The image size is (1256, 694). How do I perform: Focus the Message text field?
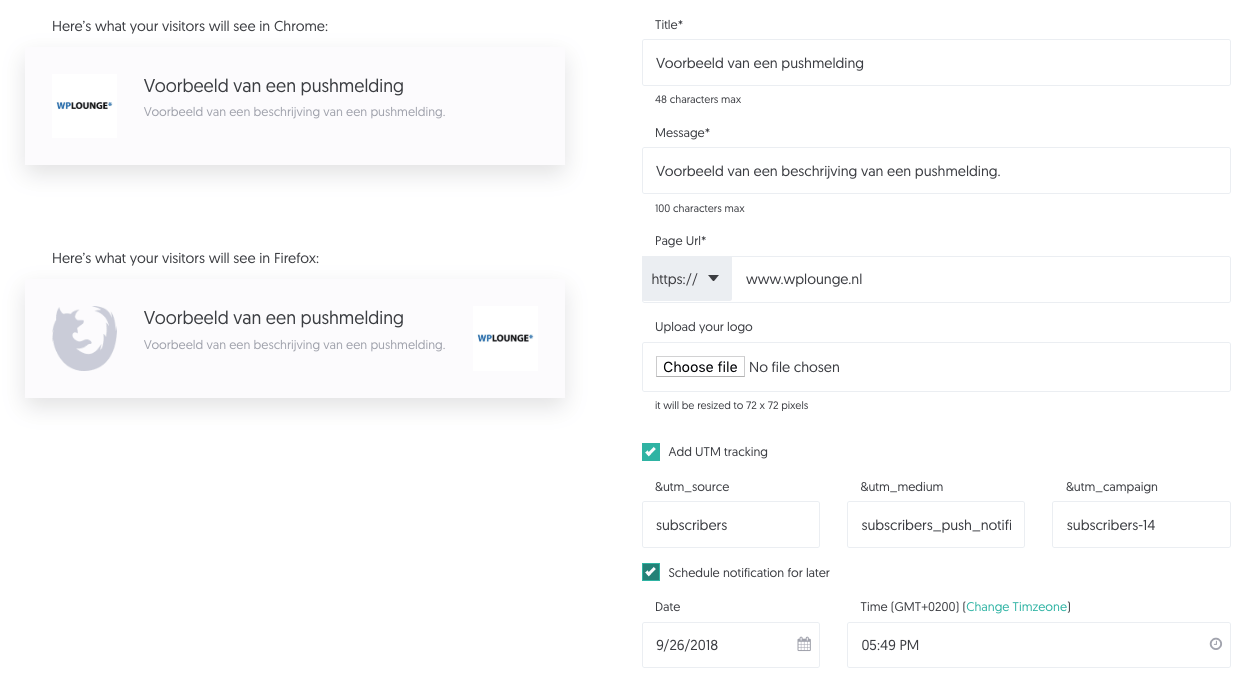point(936,171)
